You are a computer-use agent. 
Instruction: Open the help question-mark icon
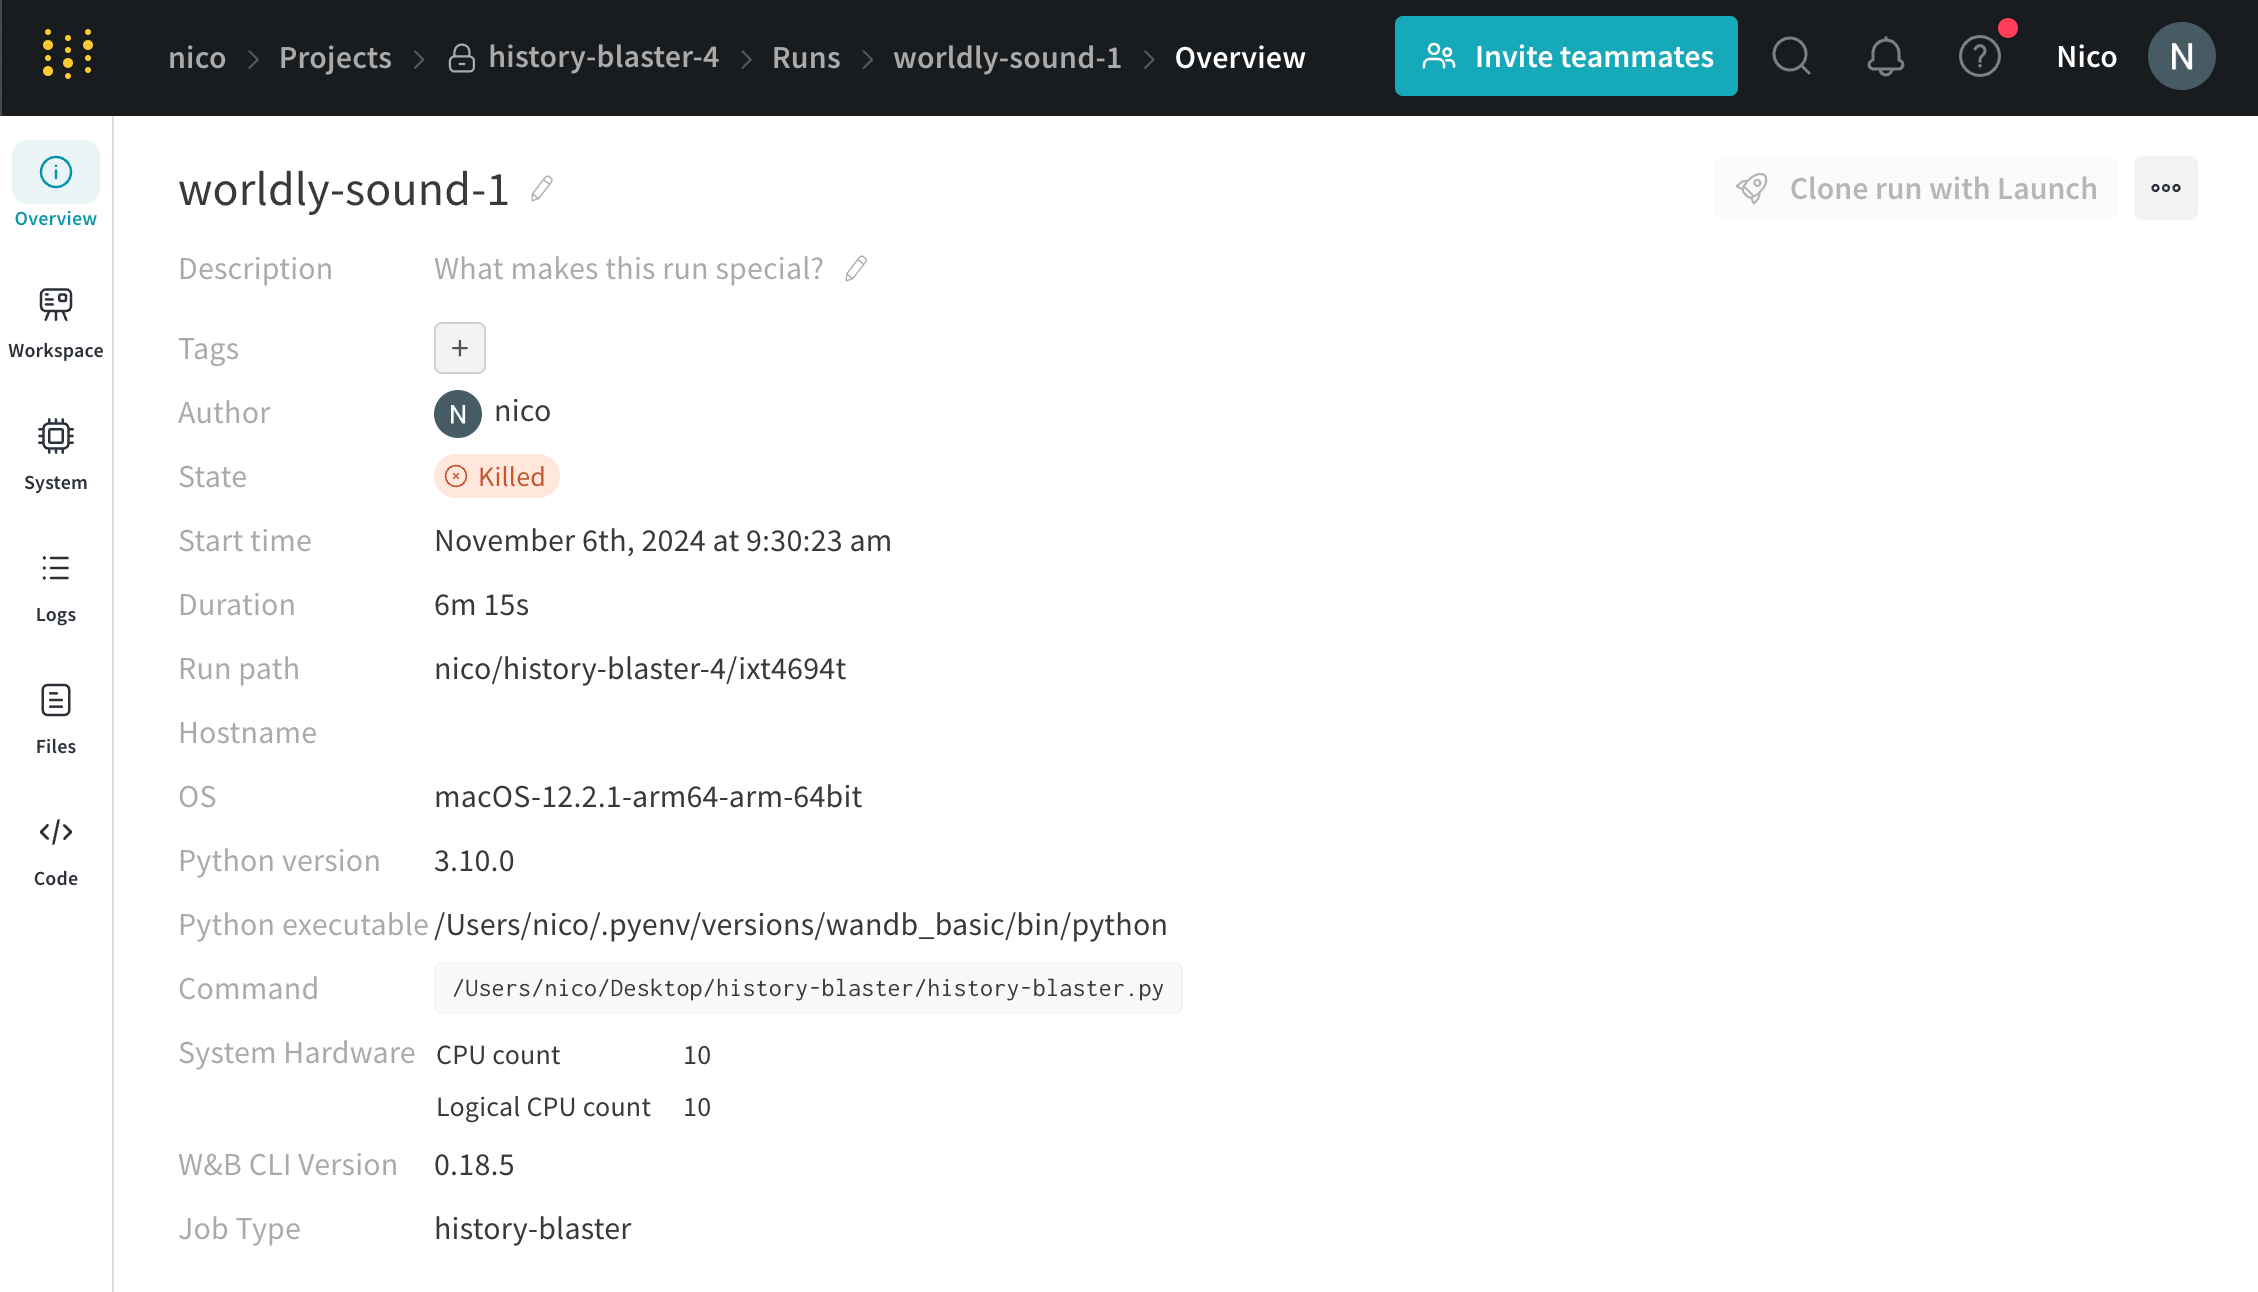[1979, 56]
